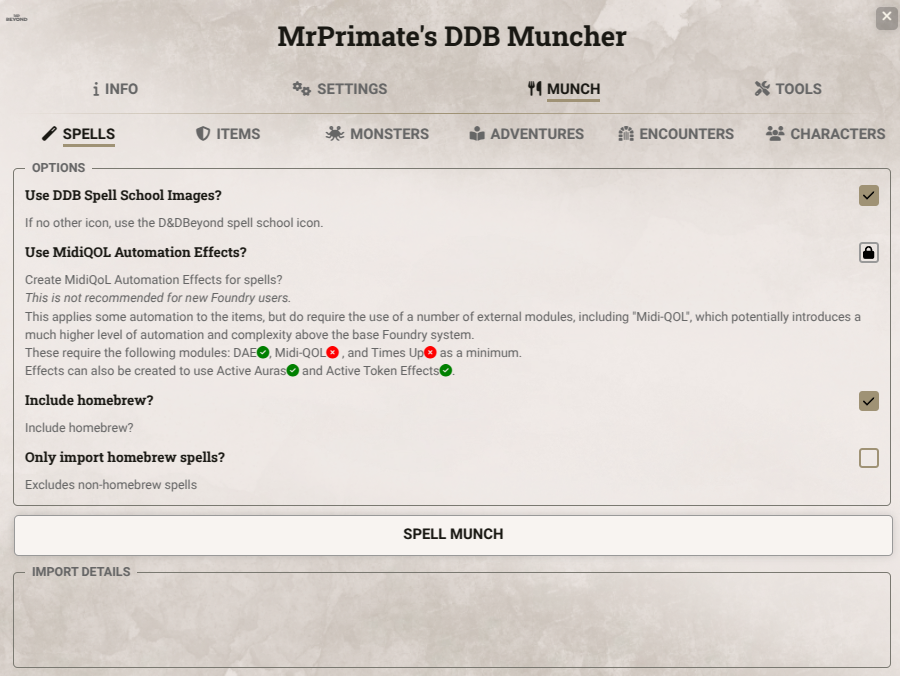Click the bold 'Include homebrew?' label
Image resolution: width=900 pixels, height=676 pixels.
89,400
